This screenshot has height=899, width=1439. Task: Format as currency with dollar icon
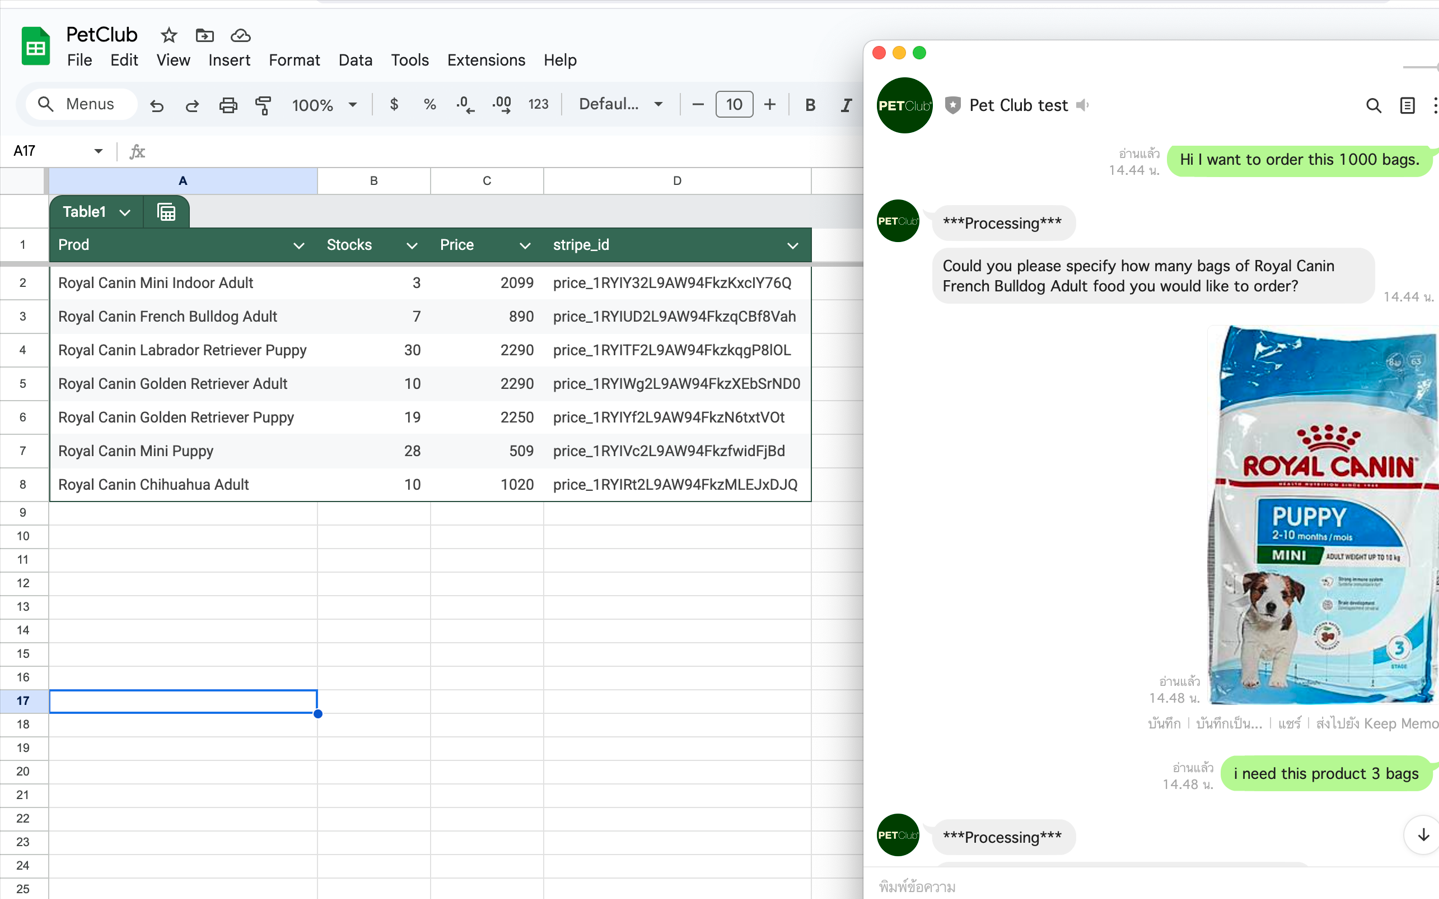point(394,104)
